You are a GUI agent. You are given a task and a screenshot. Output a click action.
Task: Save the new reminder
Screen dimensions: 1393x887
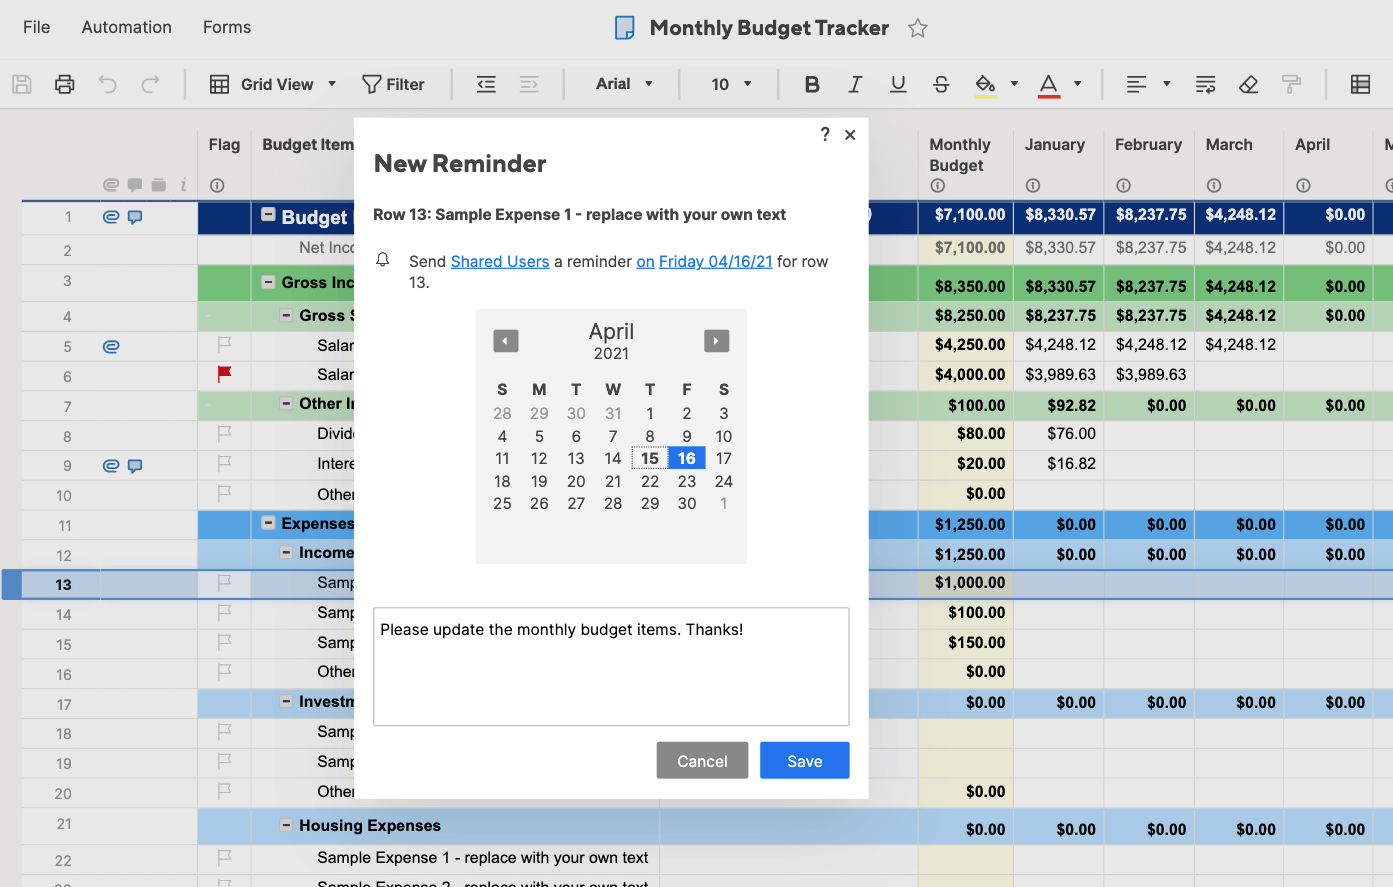click(x=804, y=761)
